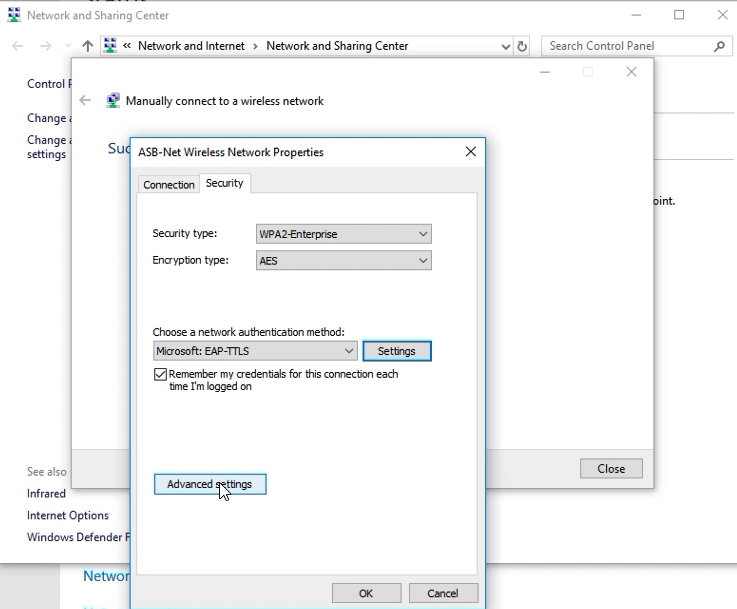The height and width of the screenshot is (609, 737).
Task: Click Change advanced sharing settings link
Action: 49,147
